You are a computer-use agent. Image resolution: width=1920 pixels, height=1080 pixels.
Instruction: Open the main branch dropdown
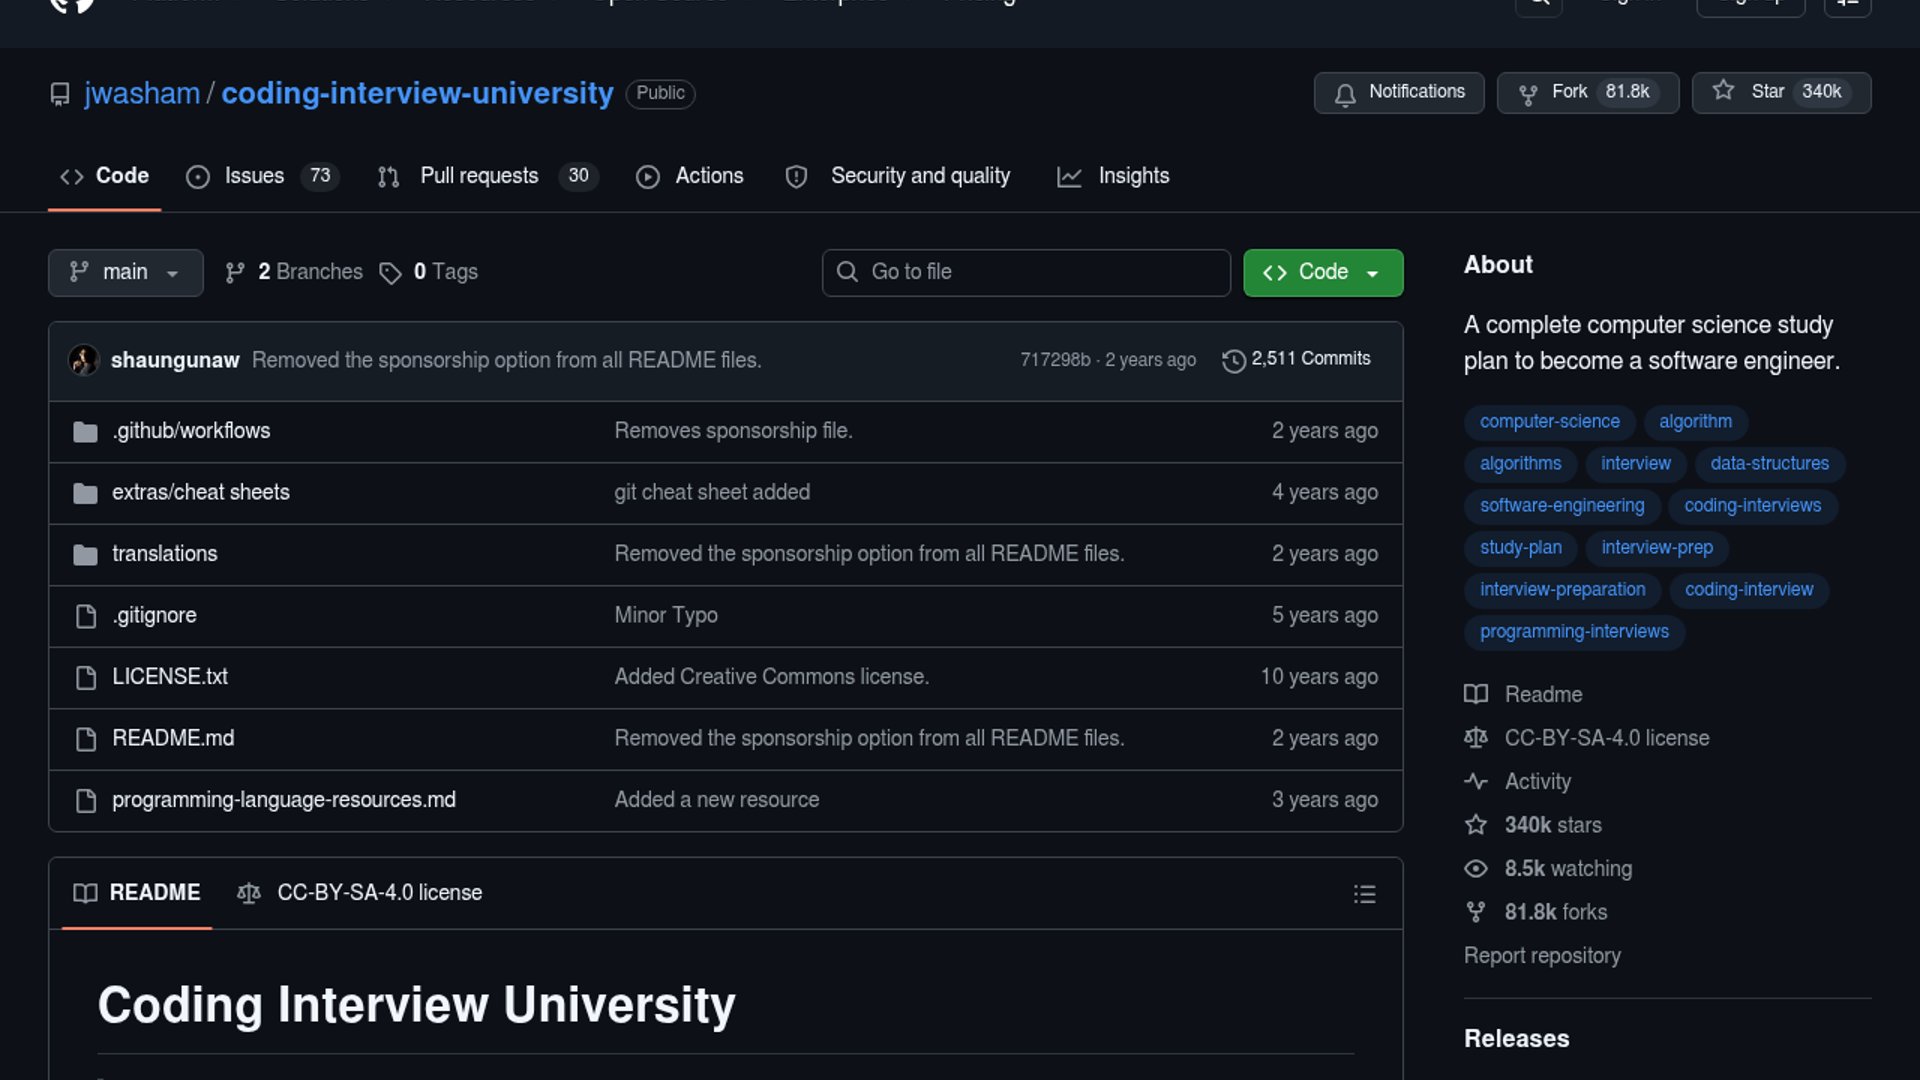tap(125, 273)
